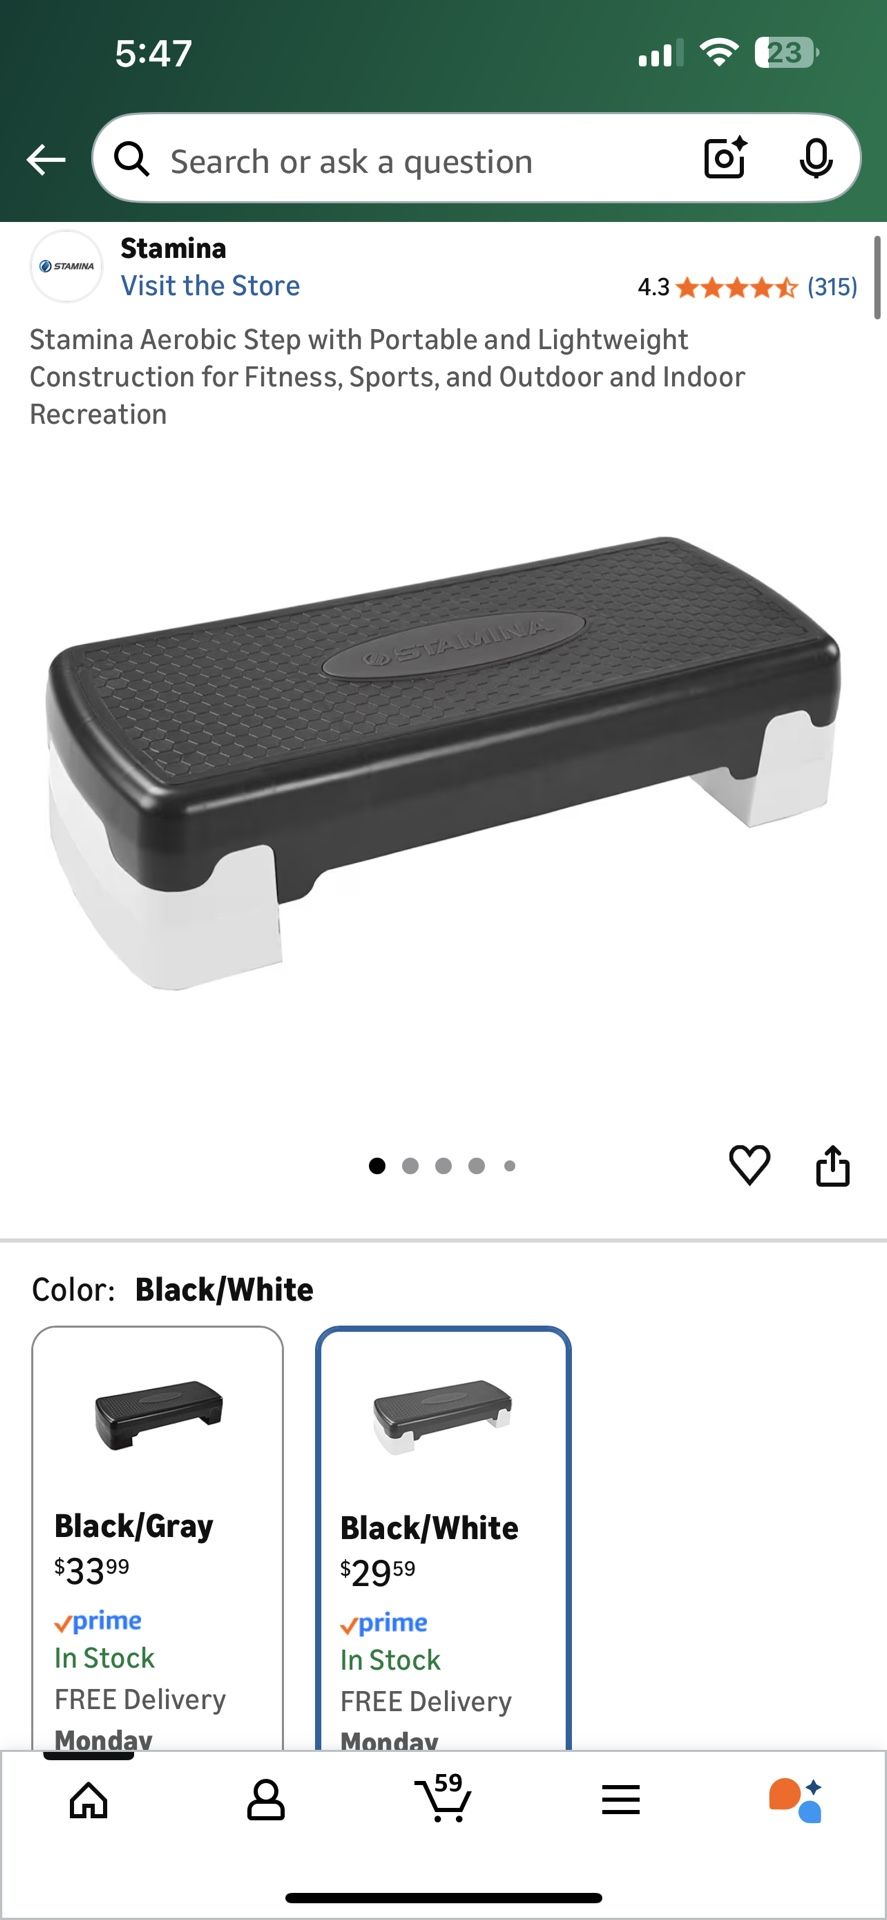Tap the Stamina brand logo
This screenshot has width=887, height=1920.
click(66, 266)
